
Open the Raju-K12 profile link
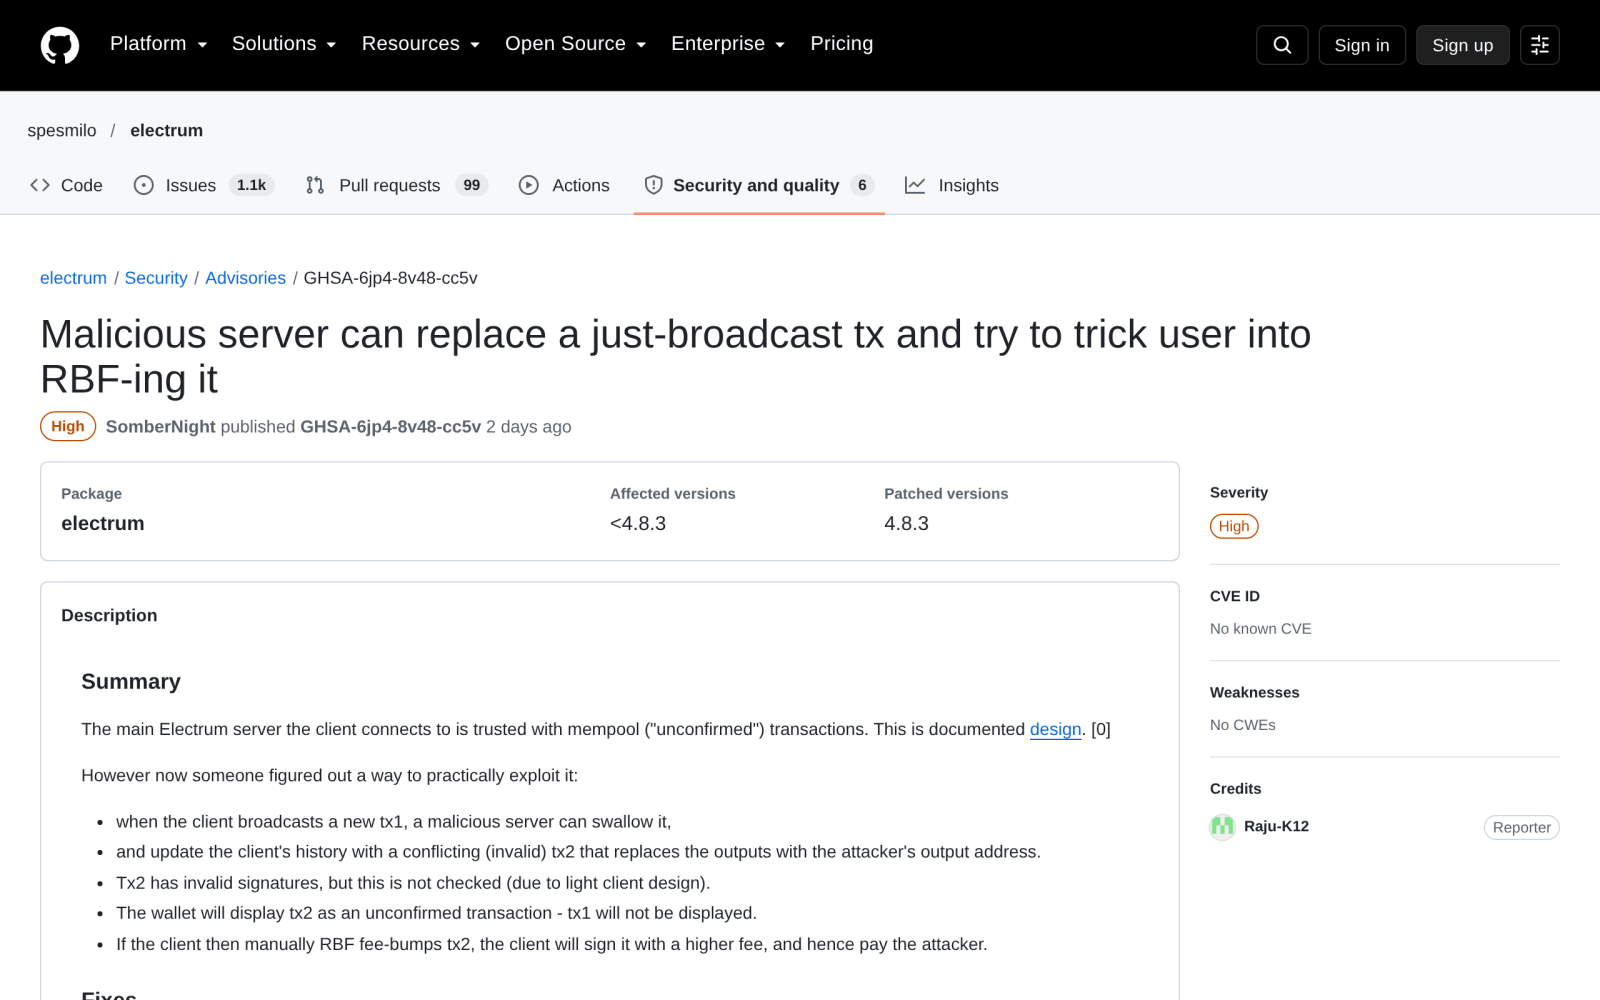coord(1276,826)
